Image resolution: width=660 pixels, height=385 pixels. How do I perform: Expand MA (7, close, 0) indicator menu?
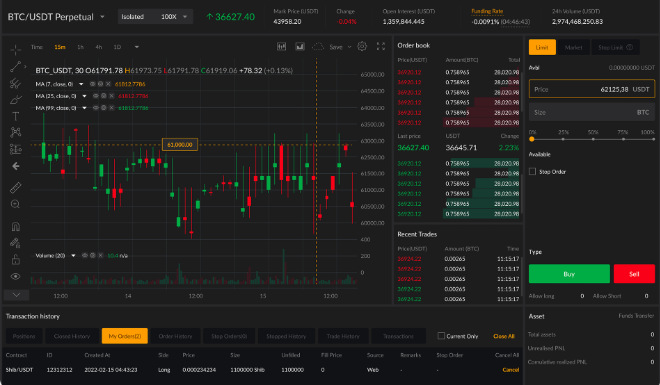(x=81, y=84)
